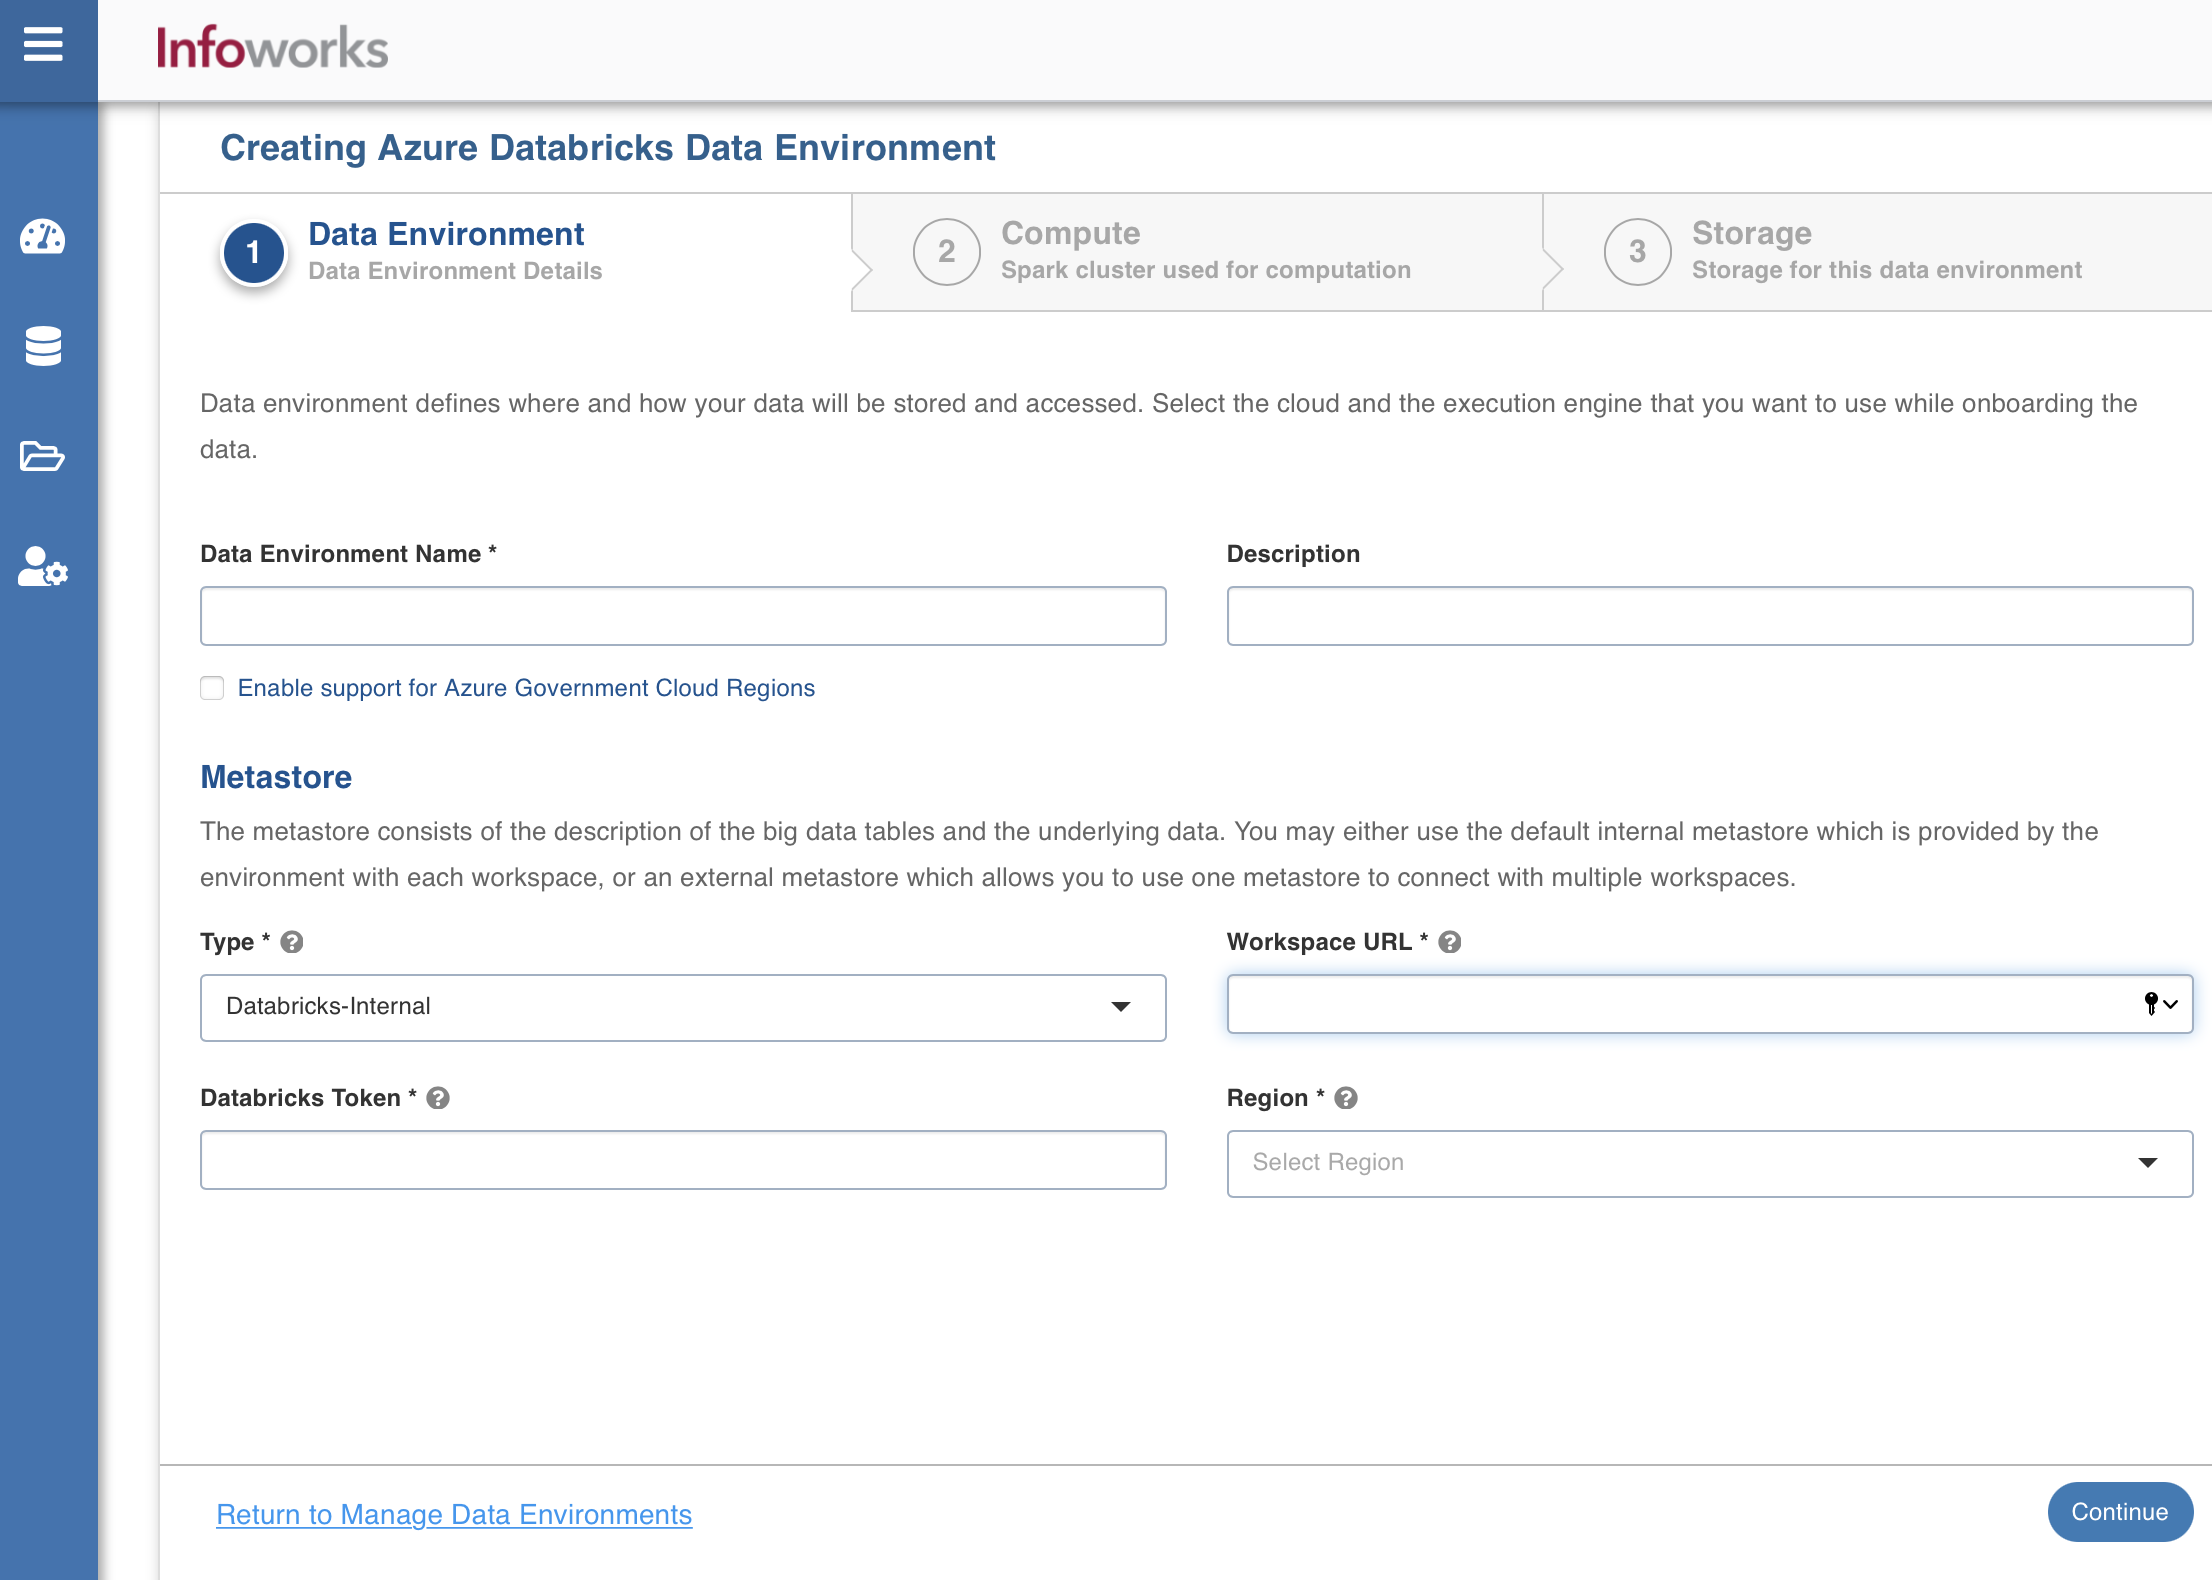Screen dimensions: 2212x1580
Task: Click the step 2 number circle
Action: pos(946,252)
